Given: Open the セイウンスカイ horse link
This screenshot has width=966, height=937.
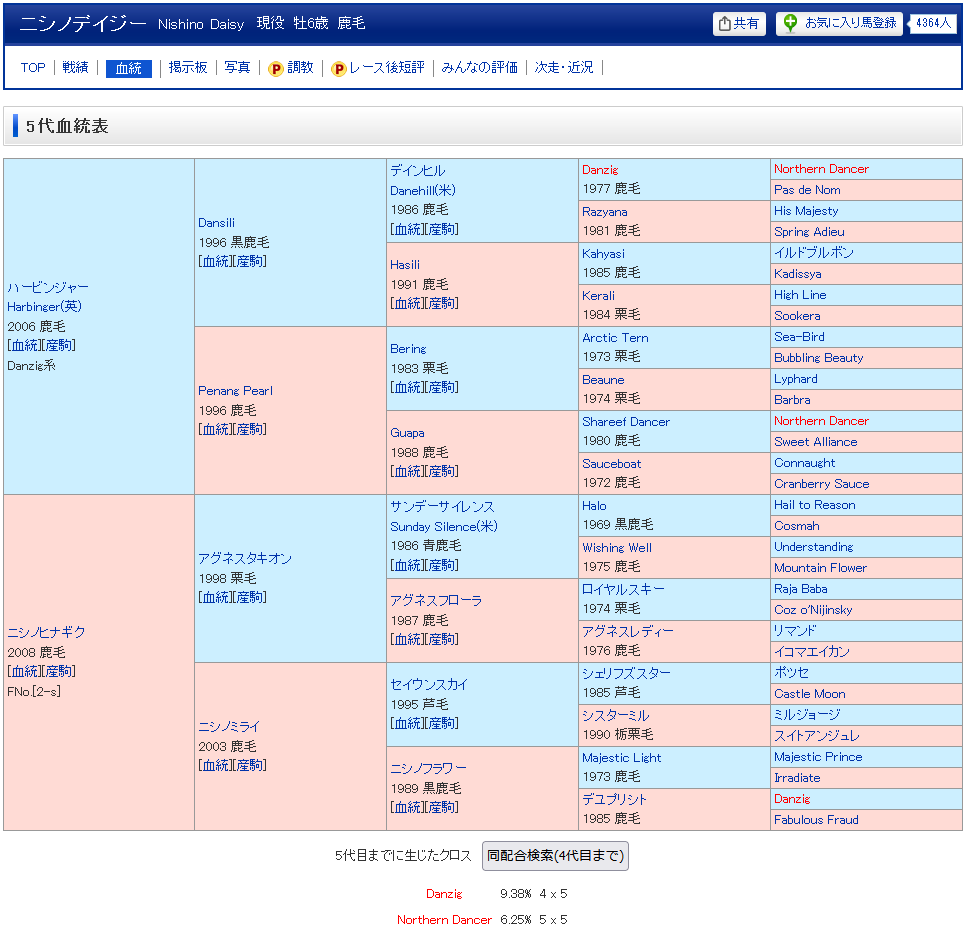Looking at the screenshot, I should 429,684.
